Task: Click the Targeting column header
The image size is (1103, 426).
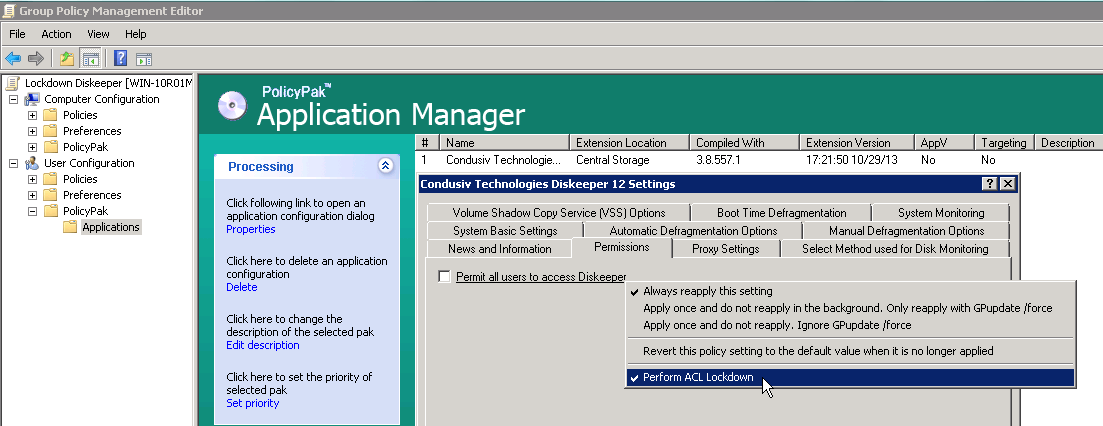Action: point(1004,143)
